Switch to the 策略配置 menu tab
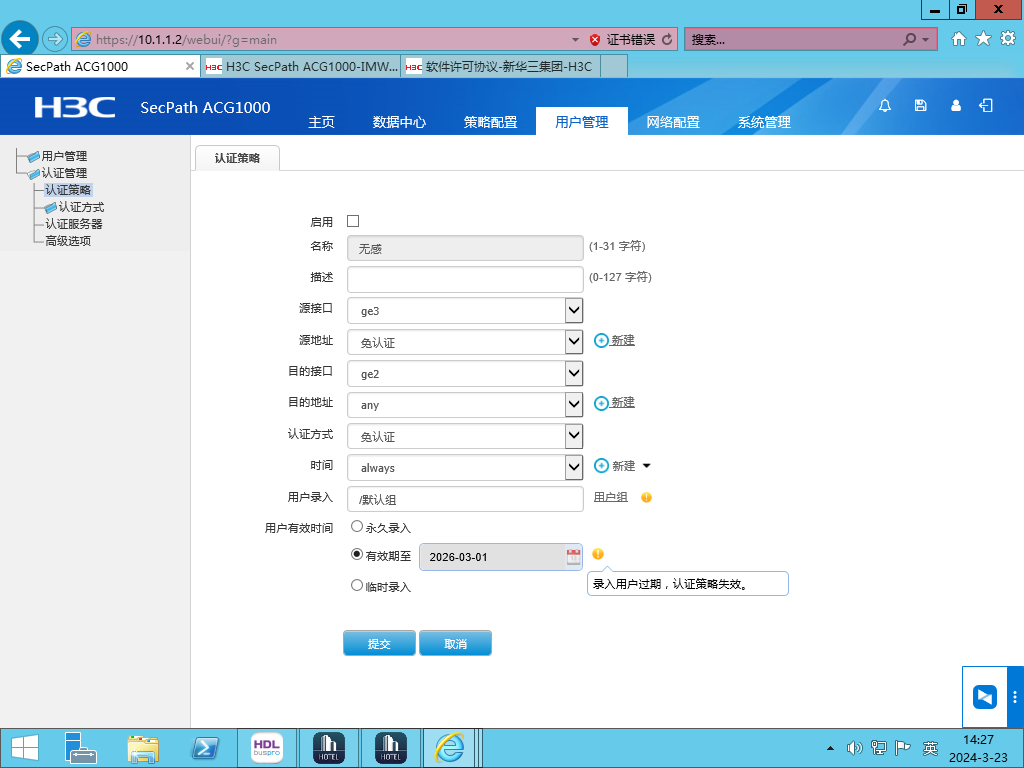This screenshot has width=1024, height=768. click(490, 122)
